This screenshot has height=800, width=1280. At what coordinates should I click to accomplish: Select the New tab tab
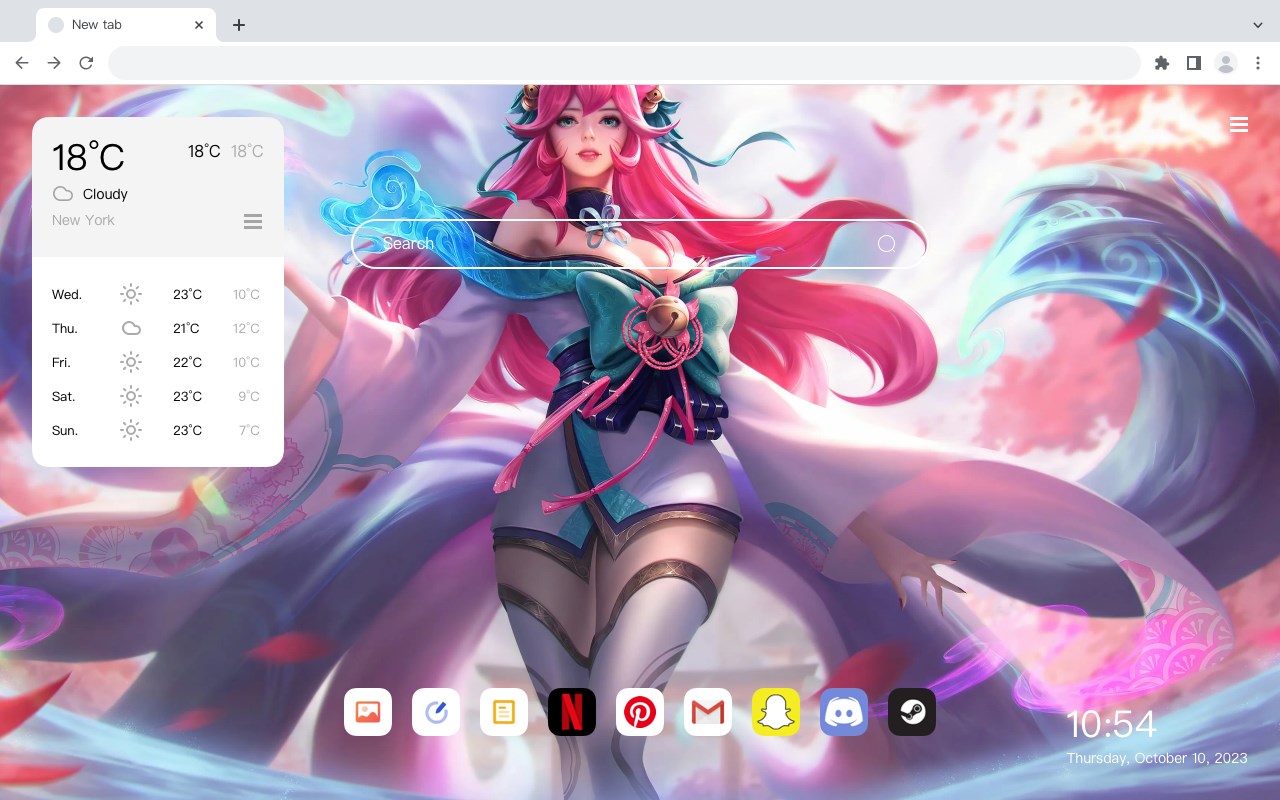coord(126,25)
